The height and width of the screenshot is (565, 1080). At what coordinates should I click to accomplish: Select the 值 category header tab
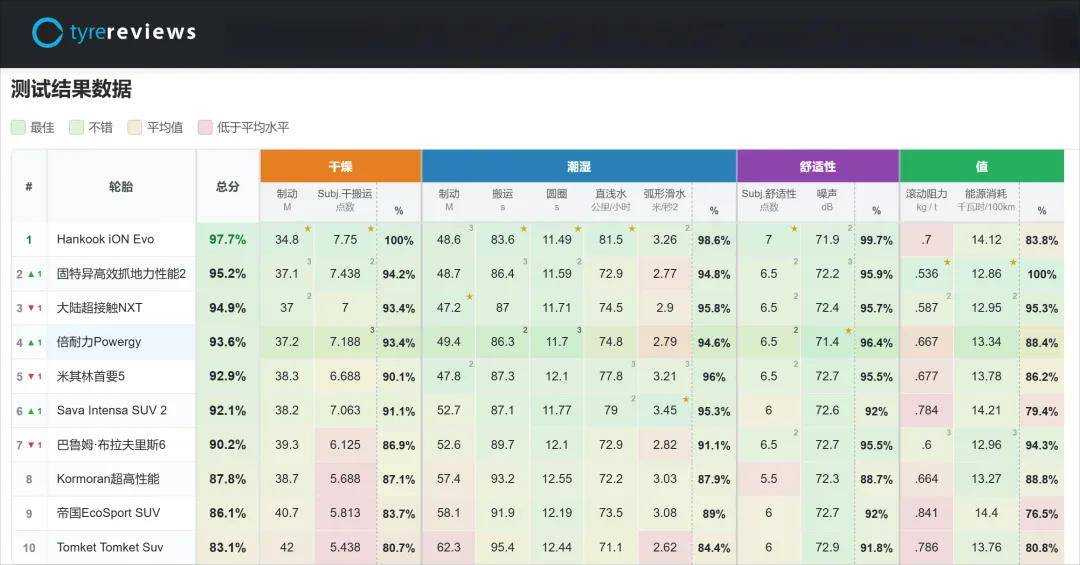982,166
